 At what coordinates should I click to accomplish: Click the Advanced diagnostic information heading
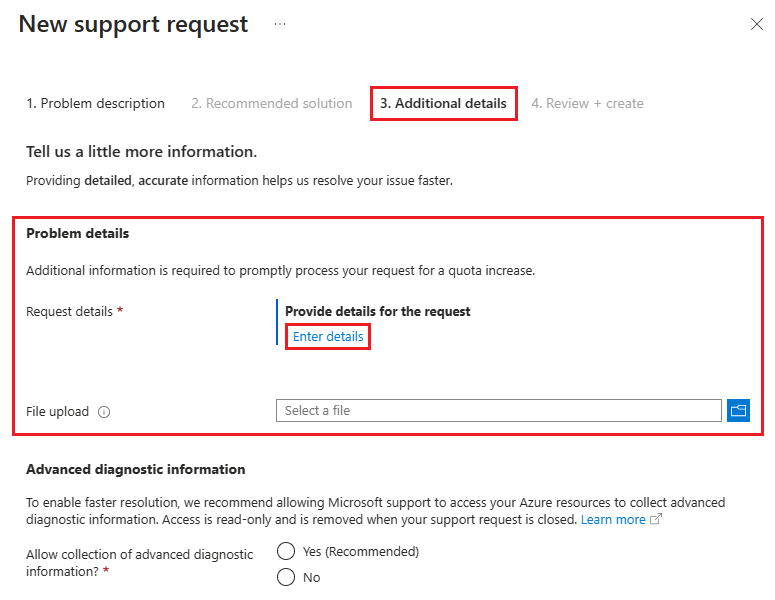pyautogui.click(x=135, y=469)
